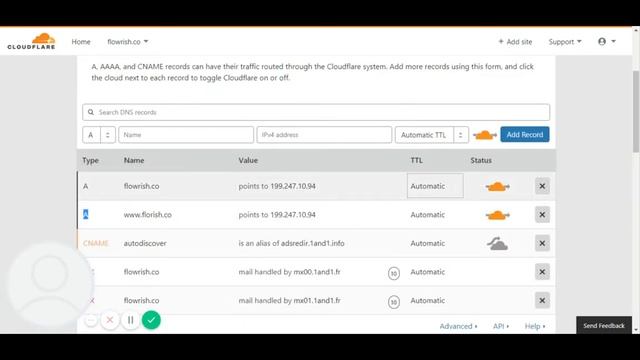
Task: Click TTL Automatic for autodiscover
Action: click(427, 243)
